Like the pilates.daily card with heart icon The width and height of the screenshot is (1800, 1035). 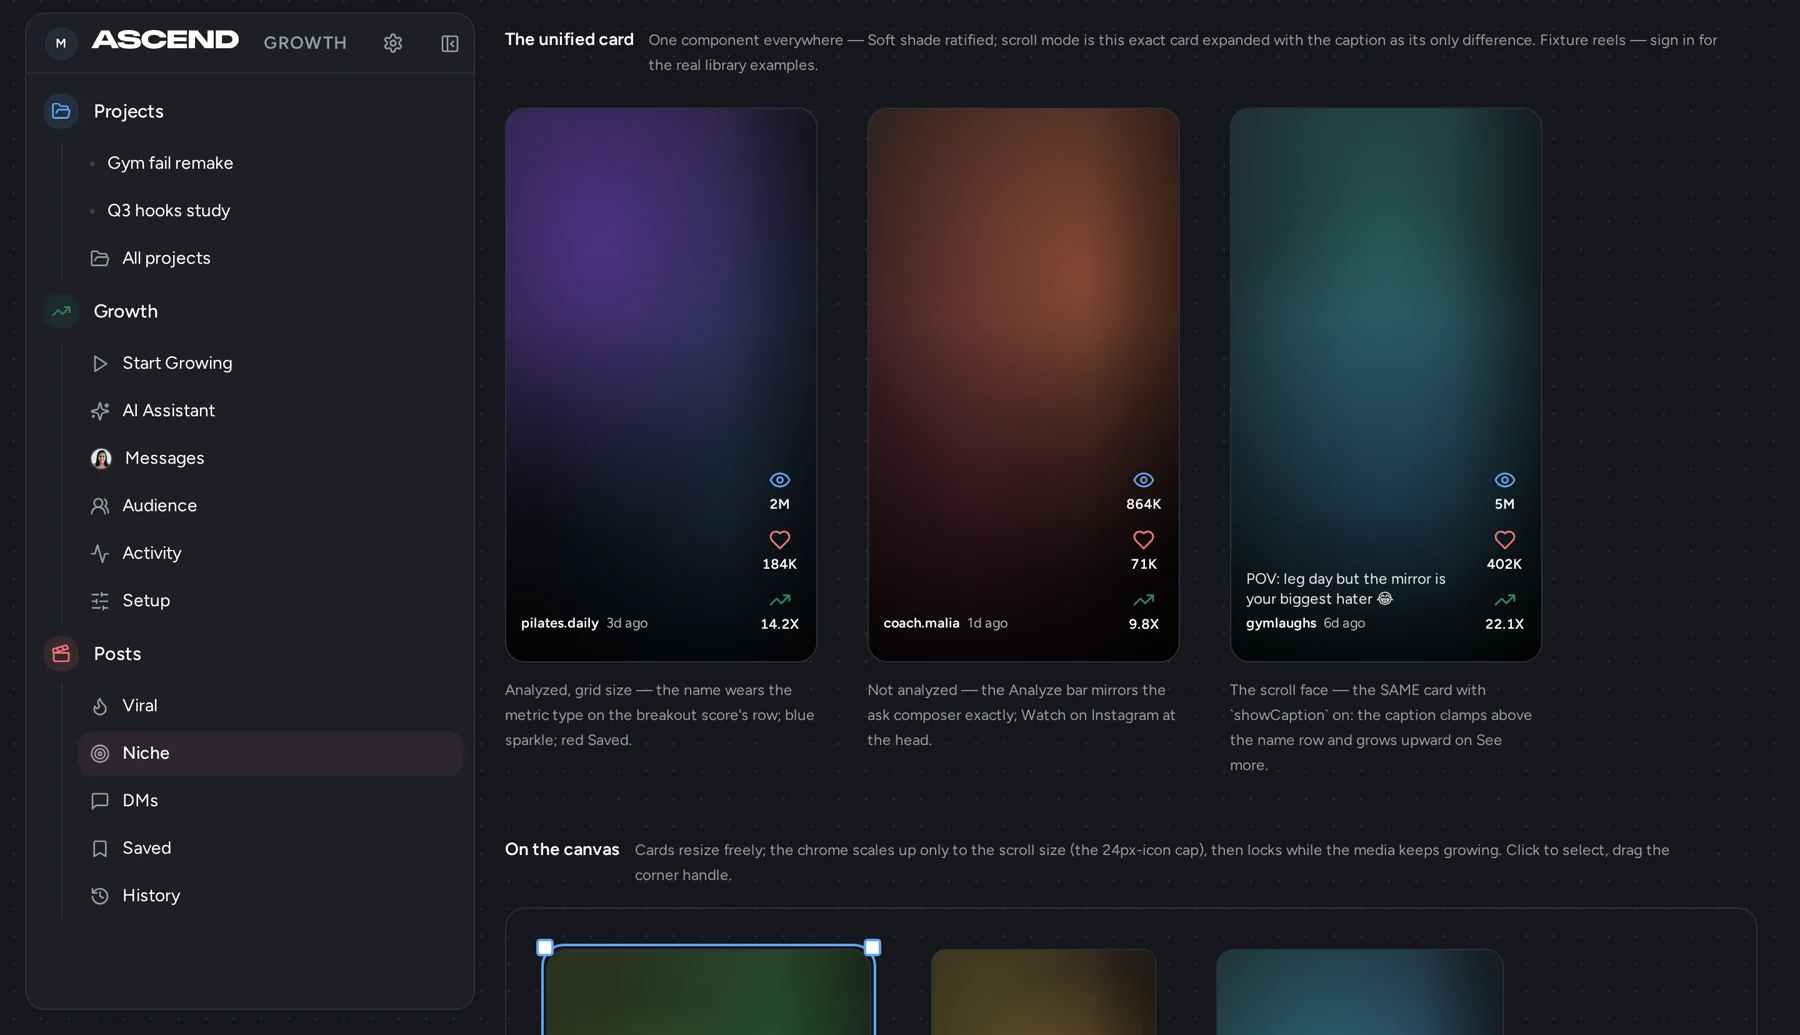(x=780, y=540)
